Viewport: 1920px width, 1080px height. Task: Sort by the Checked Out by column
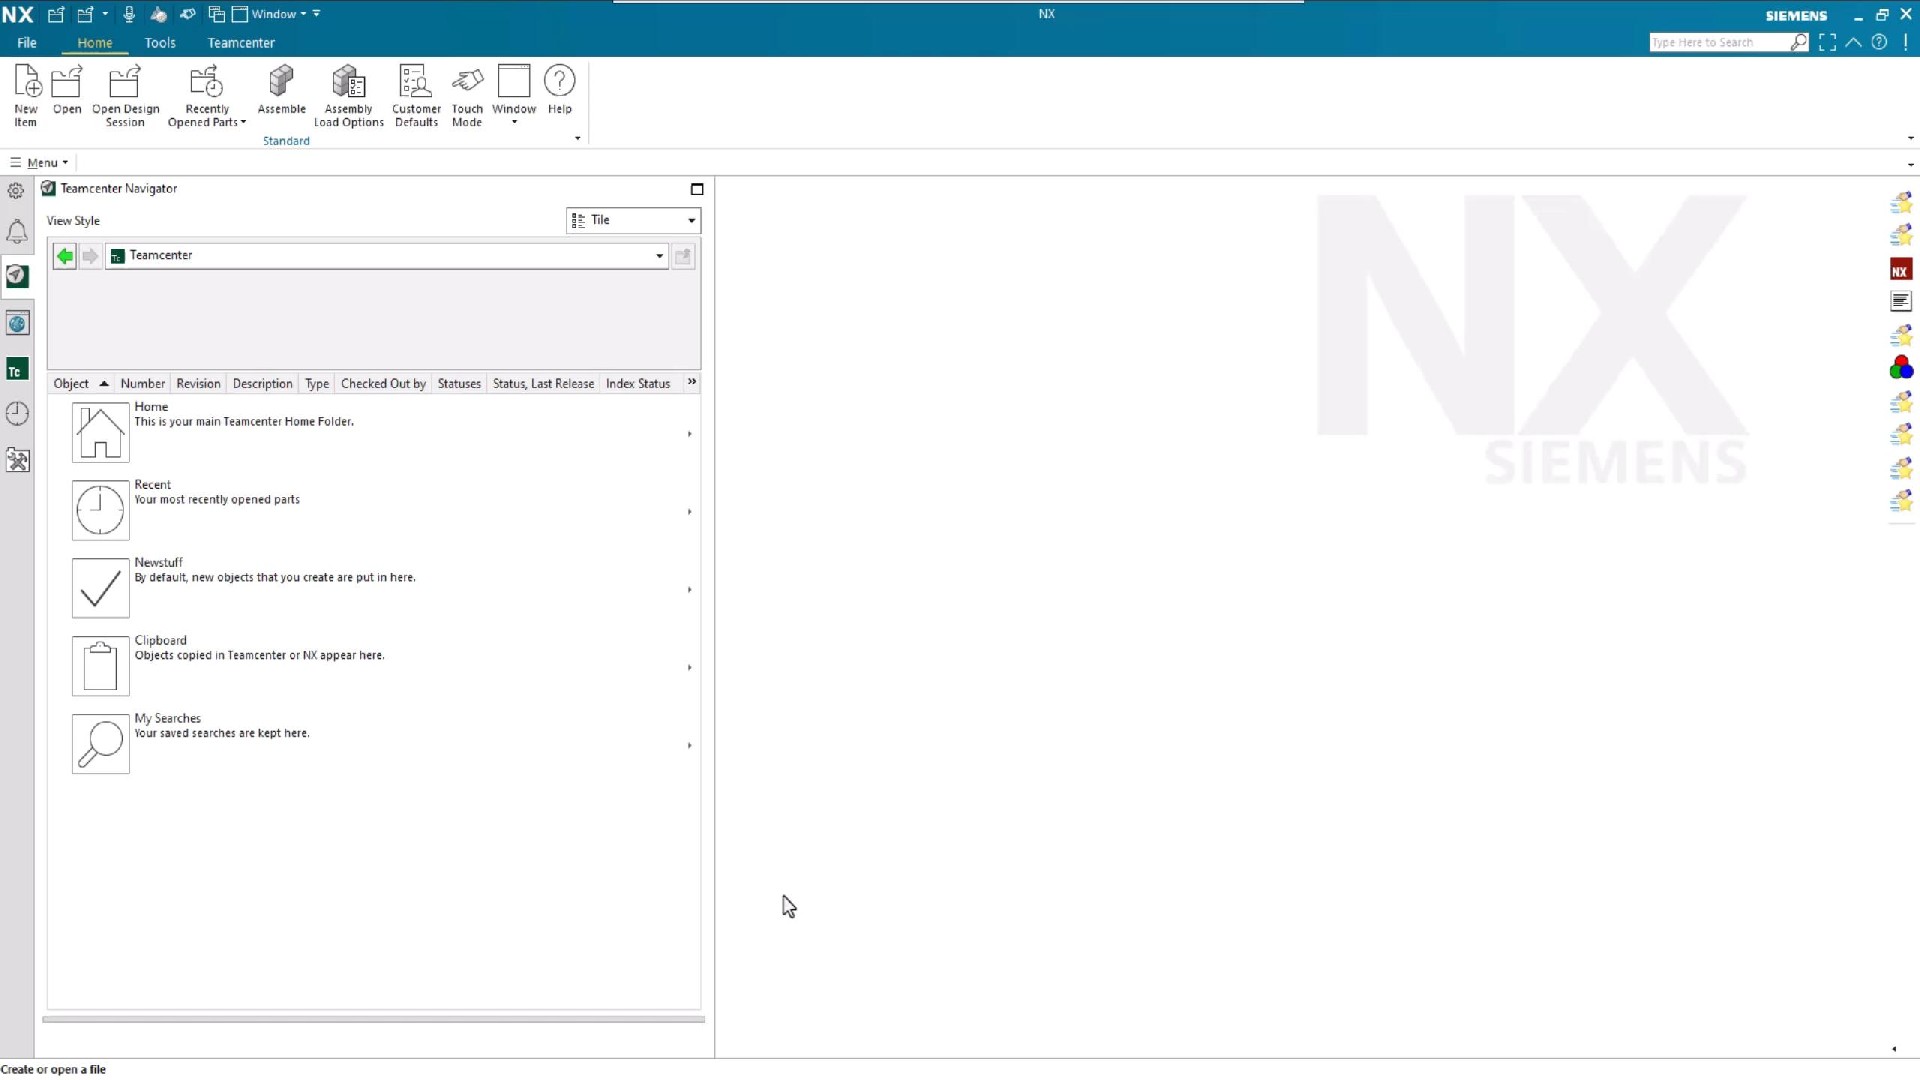[383, 383]
